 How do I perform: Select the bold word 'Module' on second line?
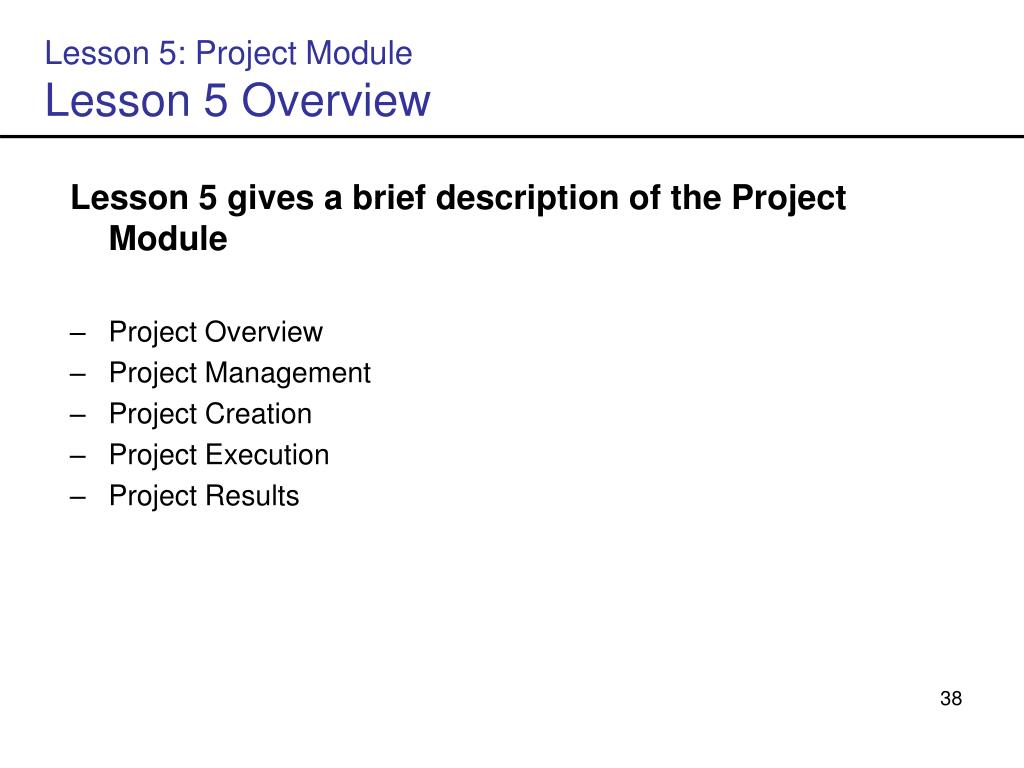tap(168, 238)
